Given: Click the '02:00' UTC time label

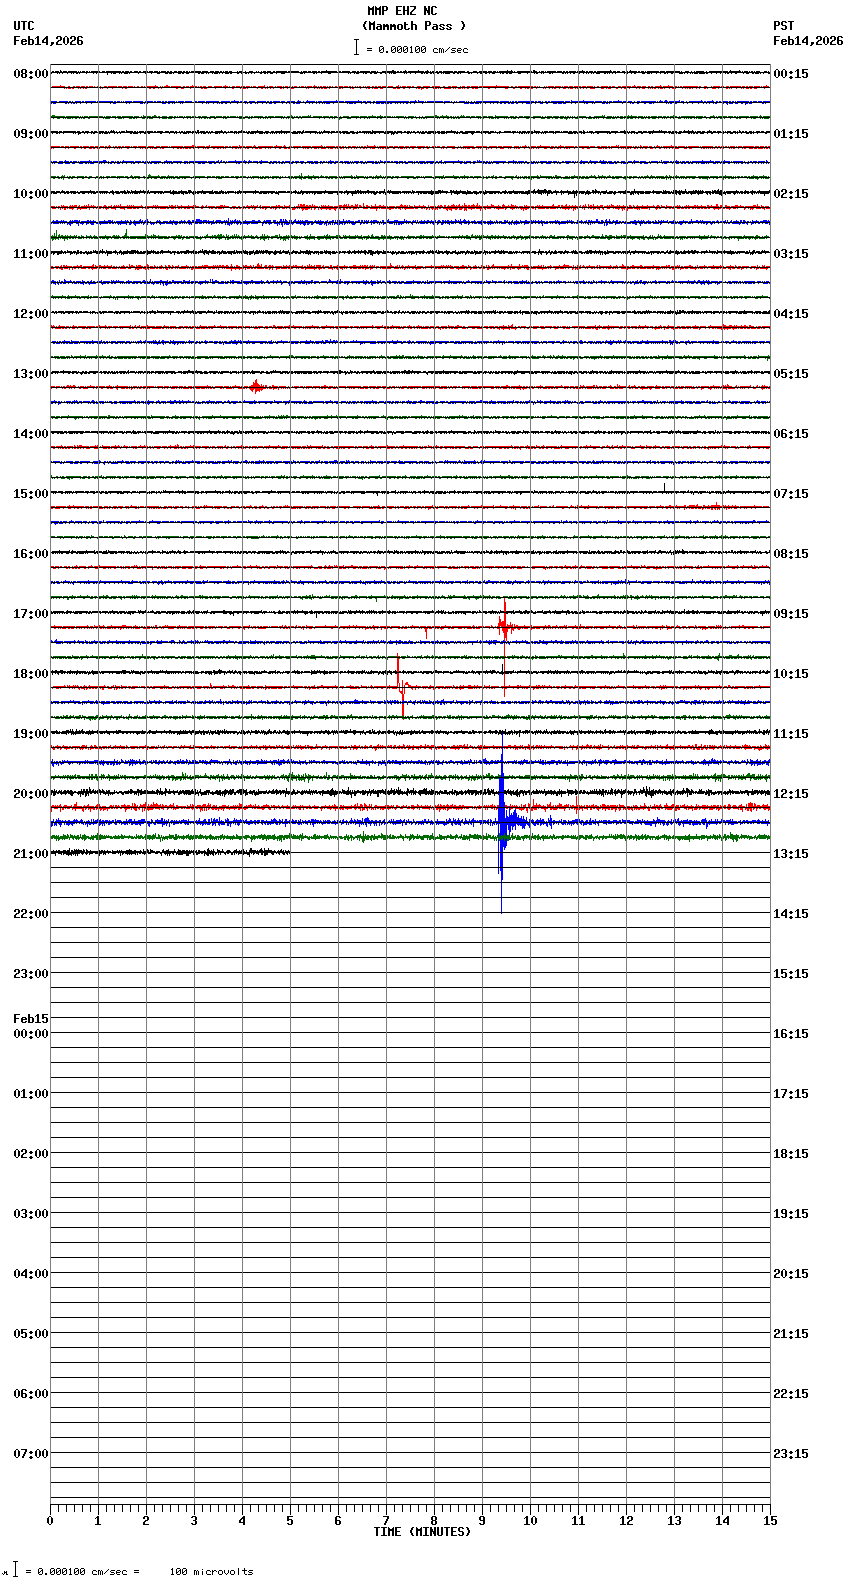Looking at the screenshot, I should click(x=31, y=1154).
